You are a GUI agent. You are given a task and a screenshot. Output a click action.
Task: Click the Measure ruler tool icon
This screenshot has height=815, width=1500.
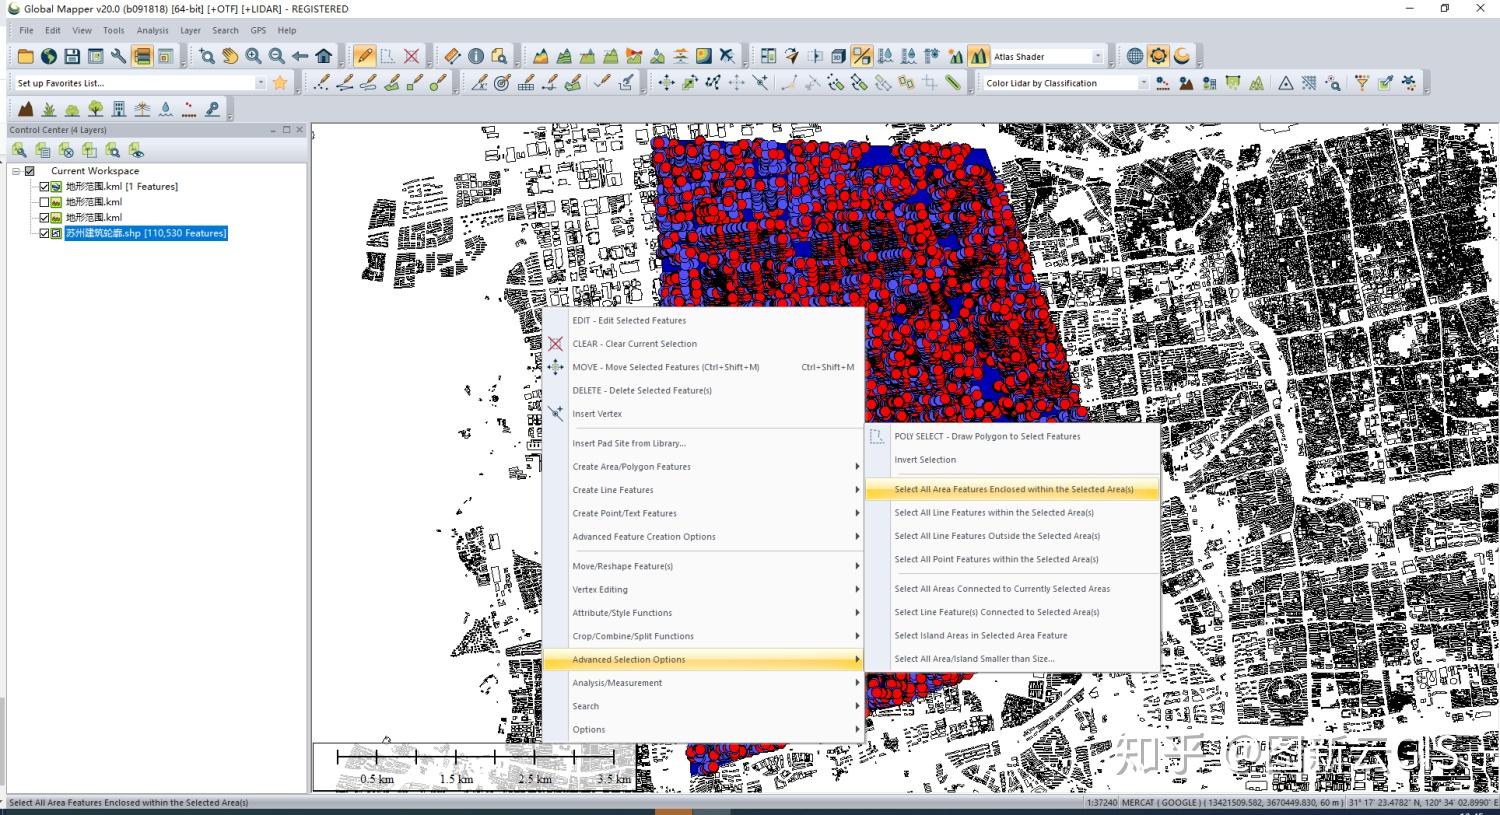[x=452, y=57]
